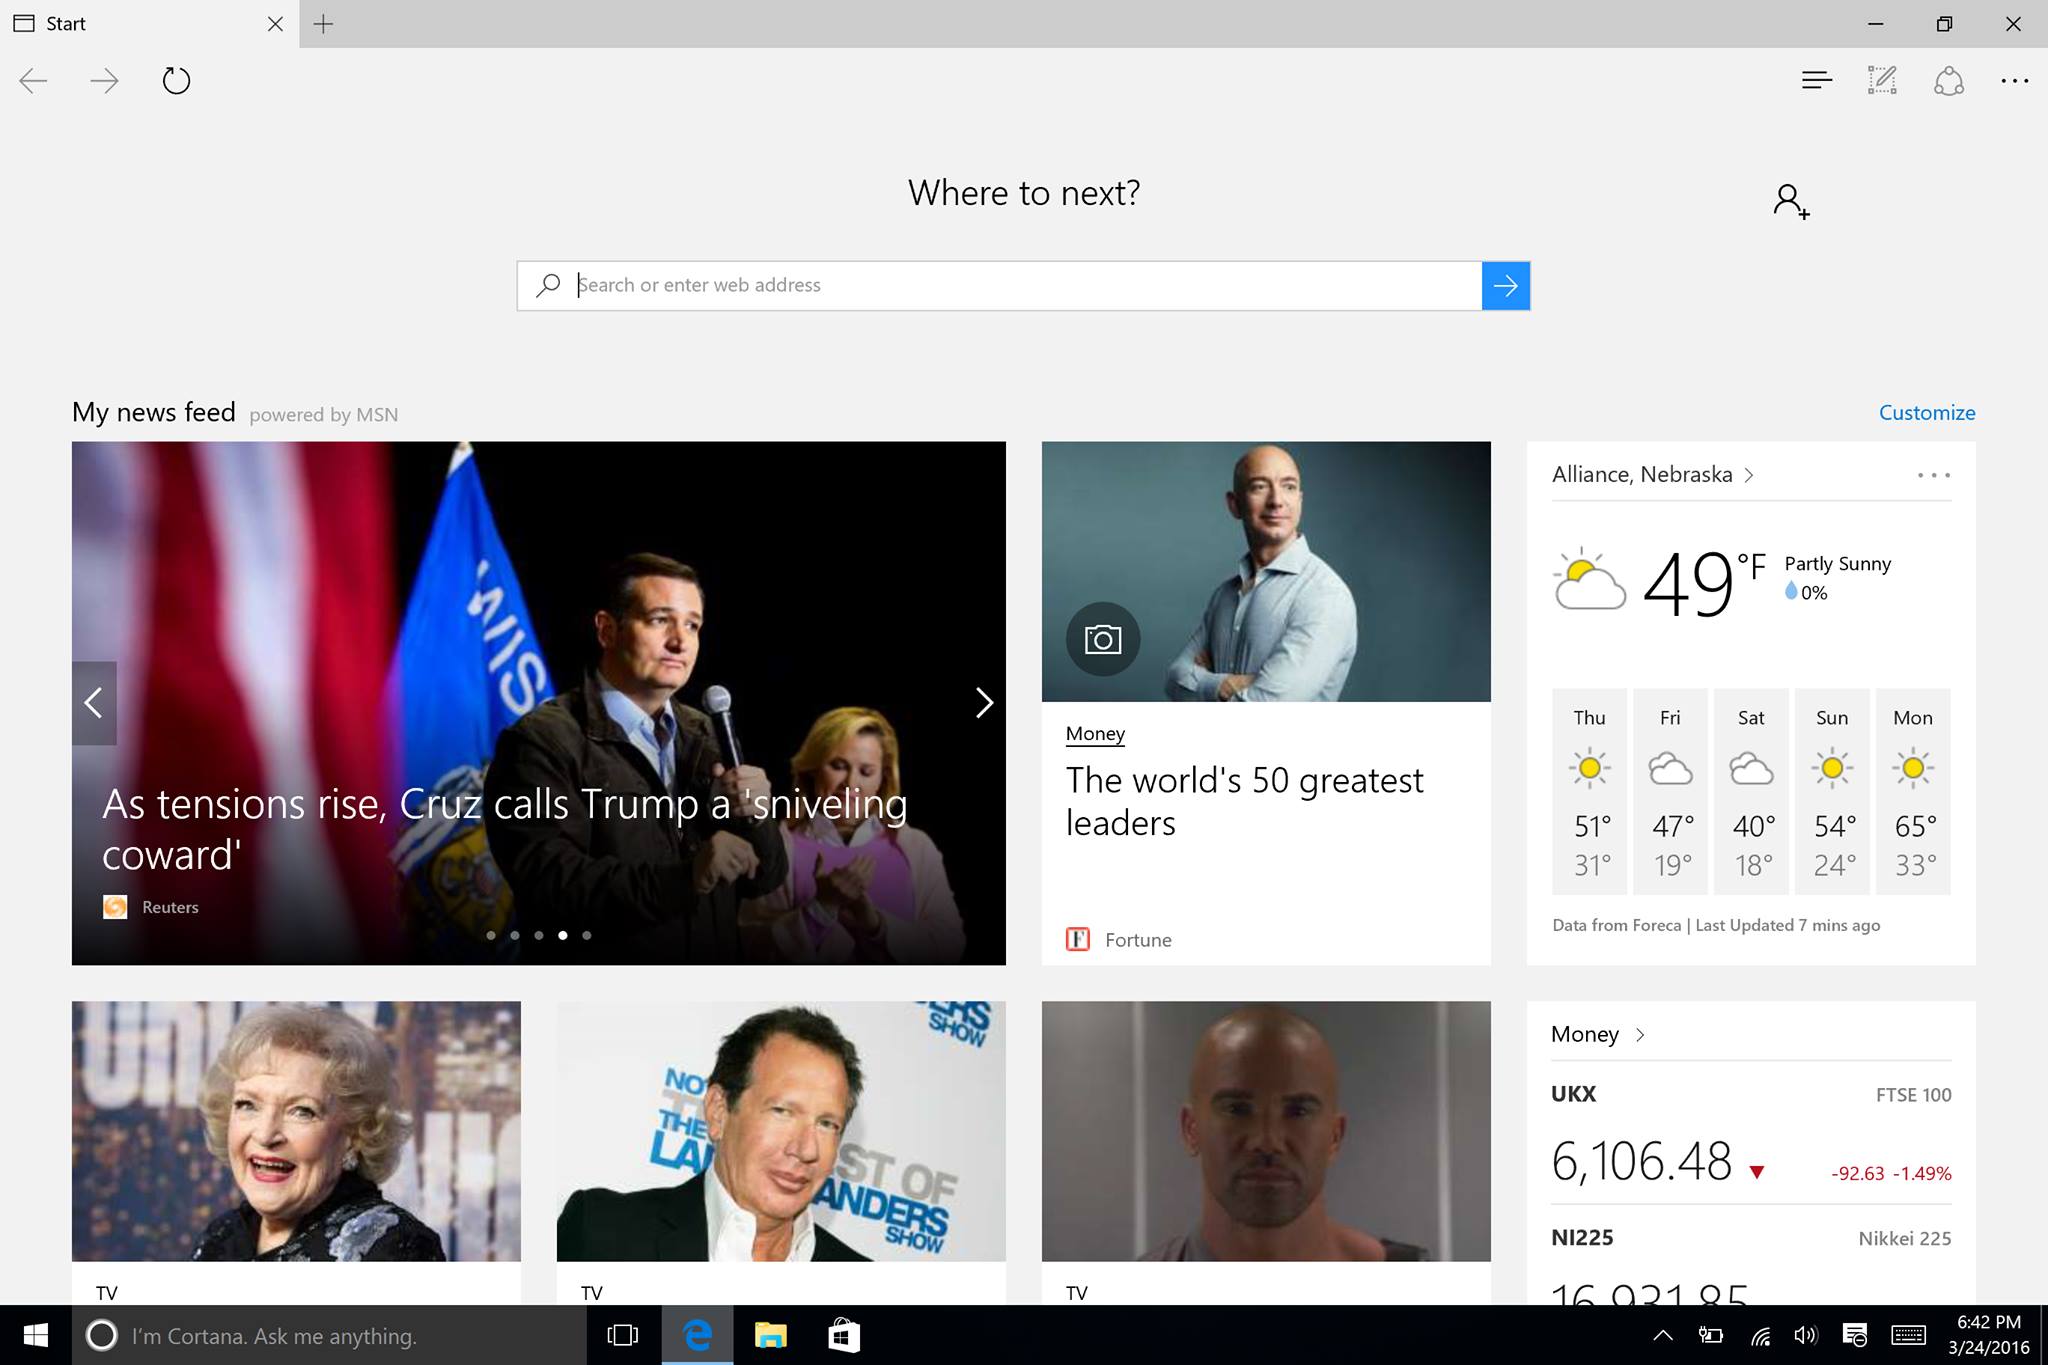Viewport: 2048px width, 1365px height.
Task: Select Monday forecast tile
Action: coord(1913,791)
